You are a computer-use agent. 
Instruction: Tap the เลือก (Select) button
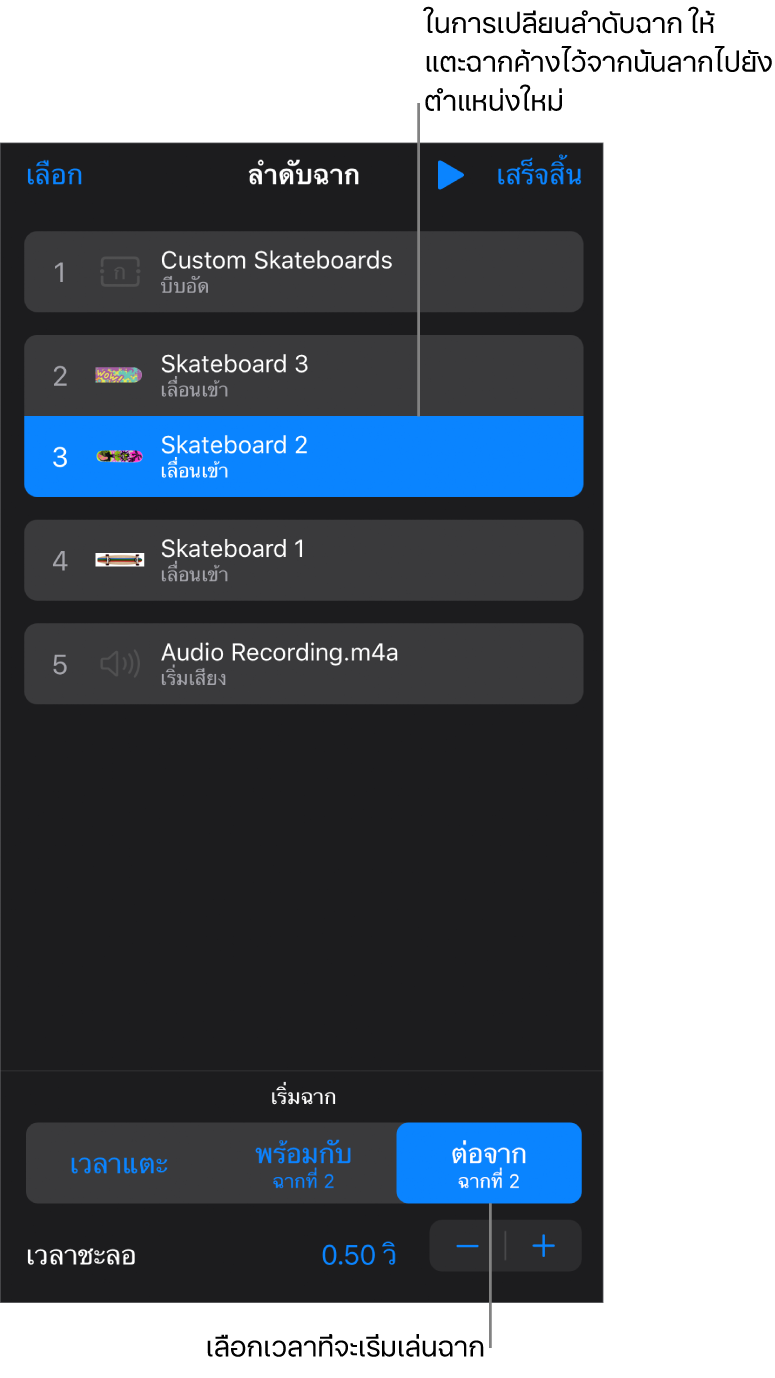[54, 176]
